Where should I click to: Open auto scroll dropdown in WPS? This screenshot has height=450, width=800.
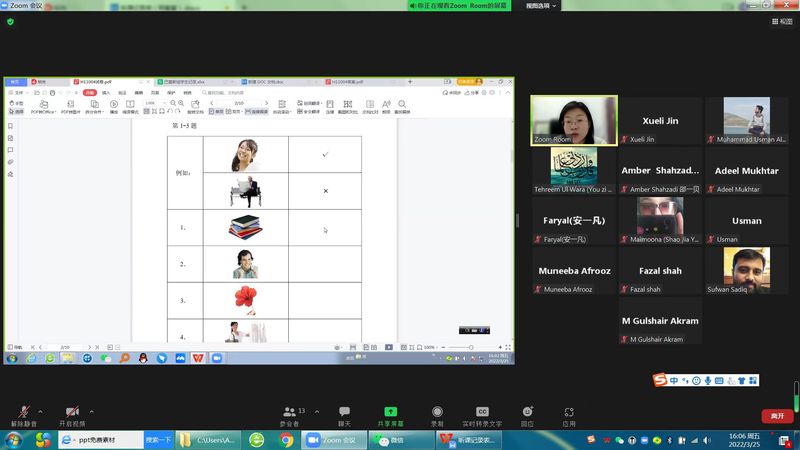click(x=282, y=107)
